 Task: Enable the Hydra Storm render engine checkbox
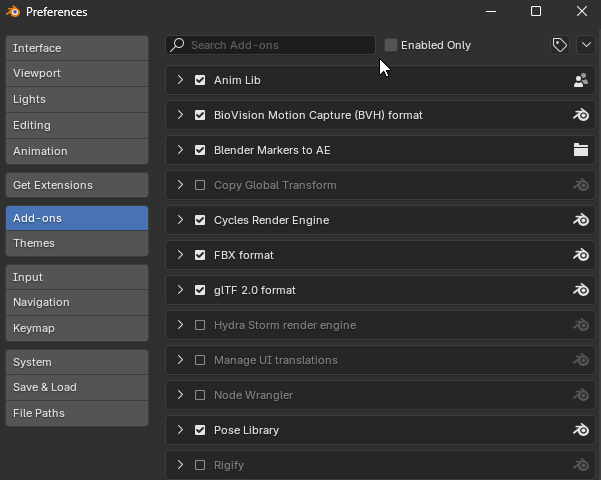coord(200,325)
